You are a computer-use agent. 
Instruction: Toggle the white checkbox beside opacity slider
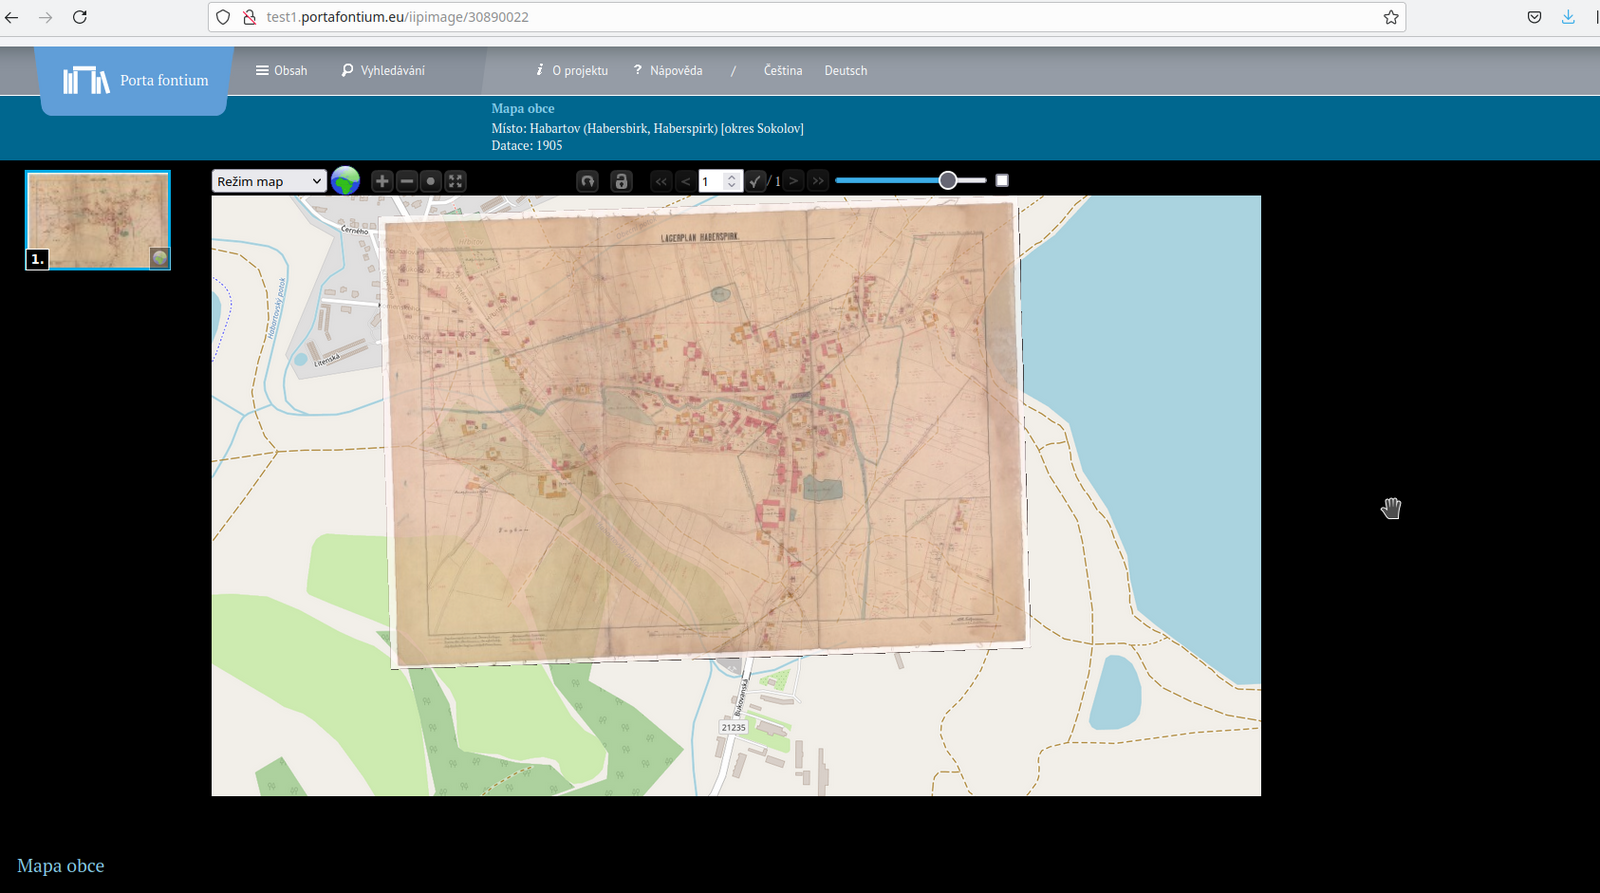(x=1002, y=180)
